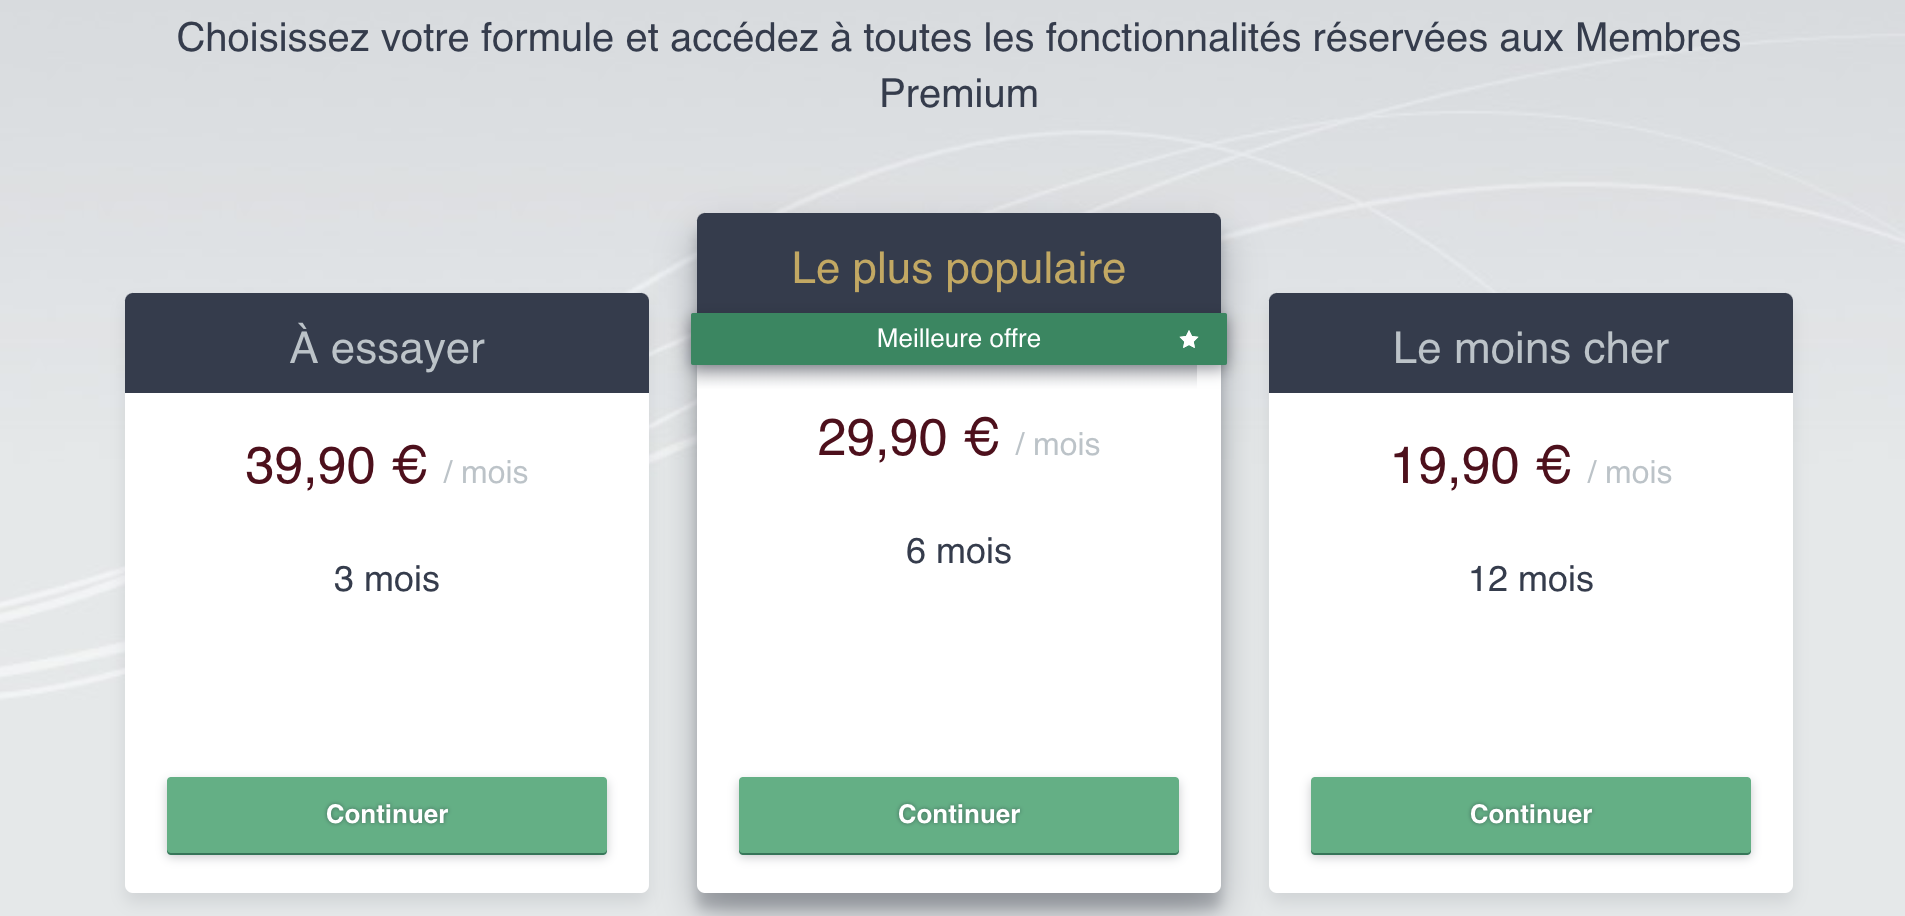The height and width of the screenshot is (916, 1905).
Task: Click '/ mois' beside the 29,90 € price
Action: coord(1057,444)
